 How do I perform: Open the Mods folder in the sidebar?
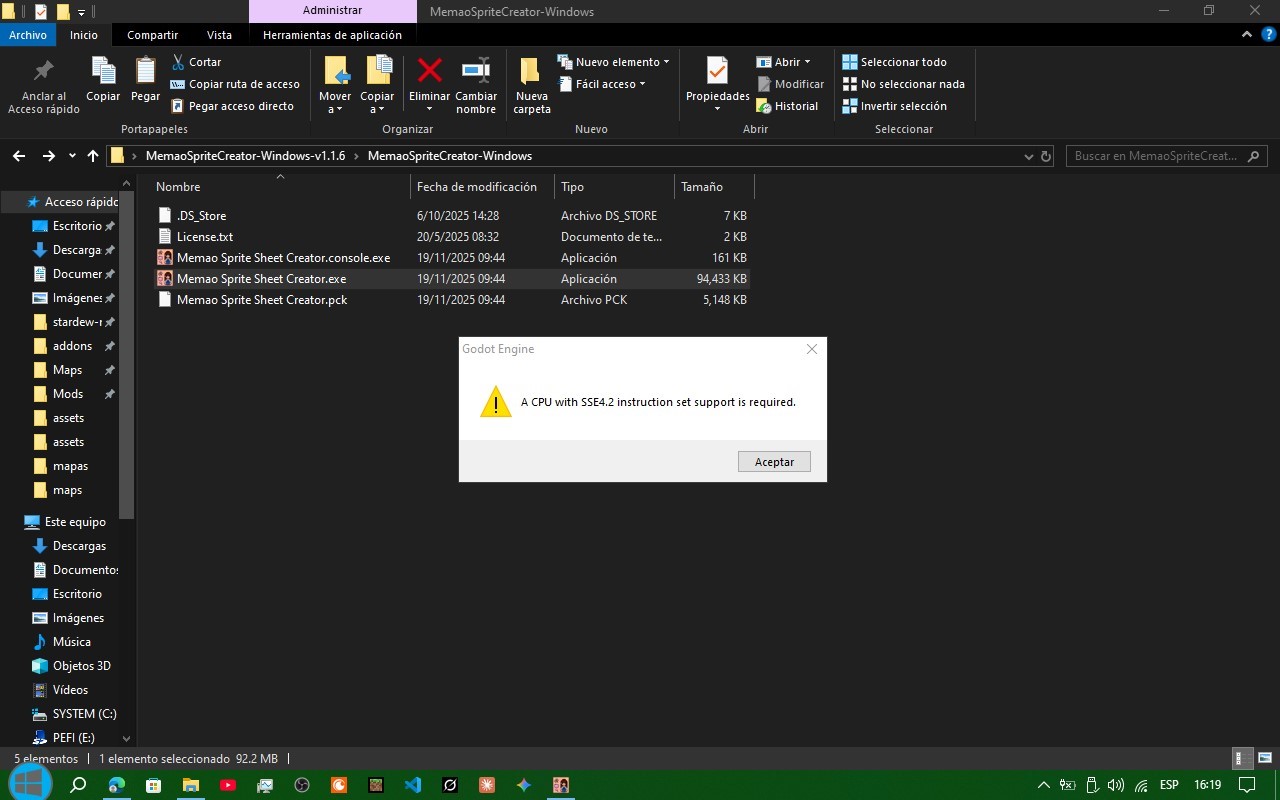[x=68, y=394]
